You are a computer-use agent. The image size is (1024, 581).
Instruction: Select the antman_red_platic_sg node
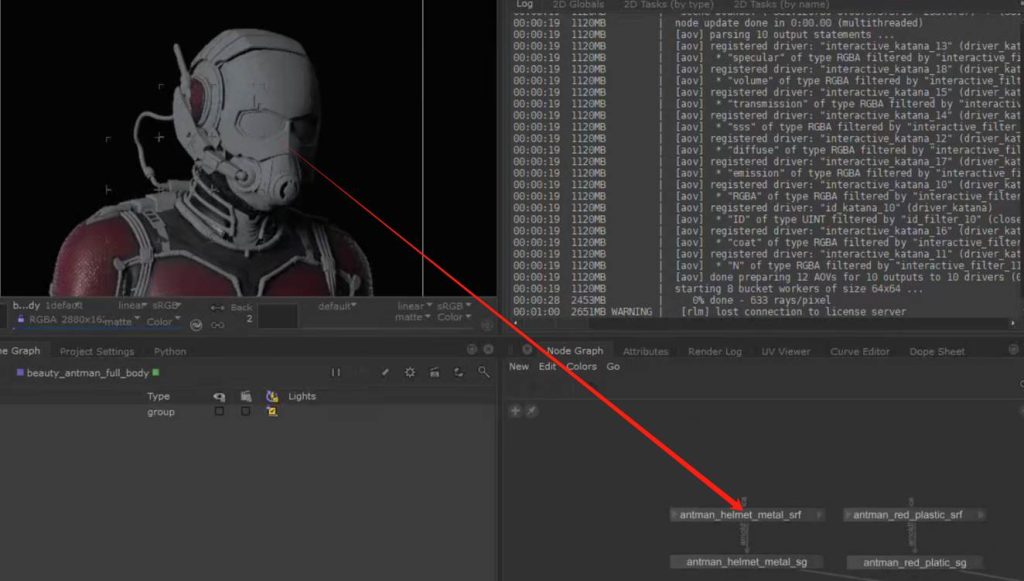[x=913, y=562]
